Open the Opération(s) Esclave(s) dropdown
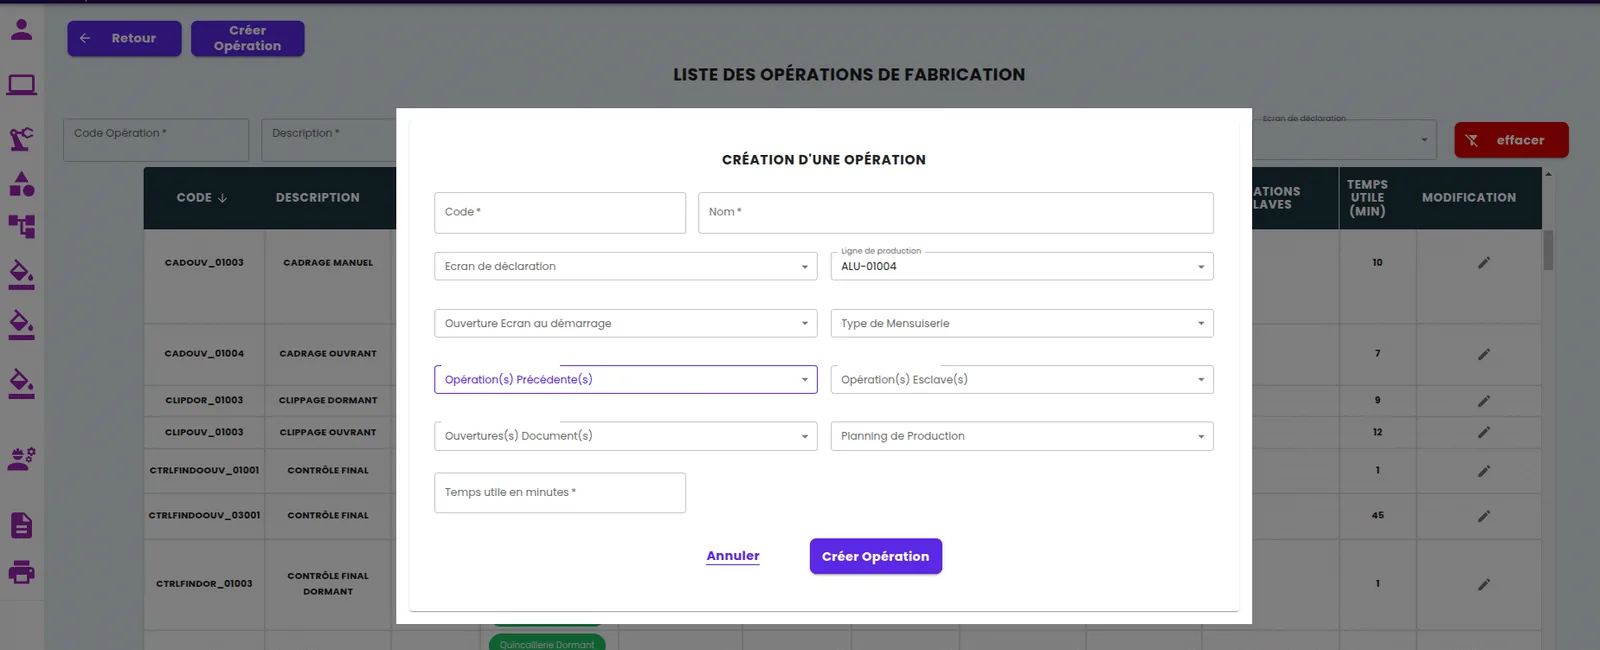The height and width of the screenshot is (650, 1600). click(x=1022, y=379)
